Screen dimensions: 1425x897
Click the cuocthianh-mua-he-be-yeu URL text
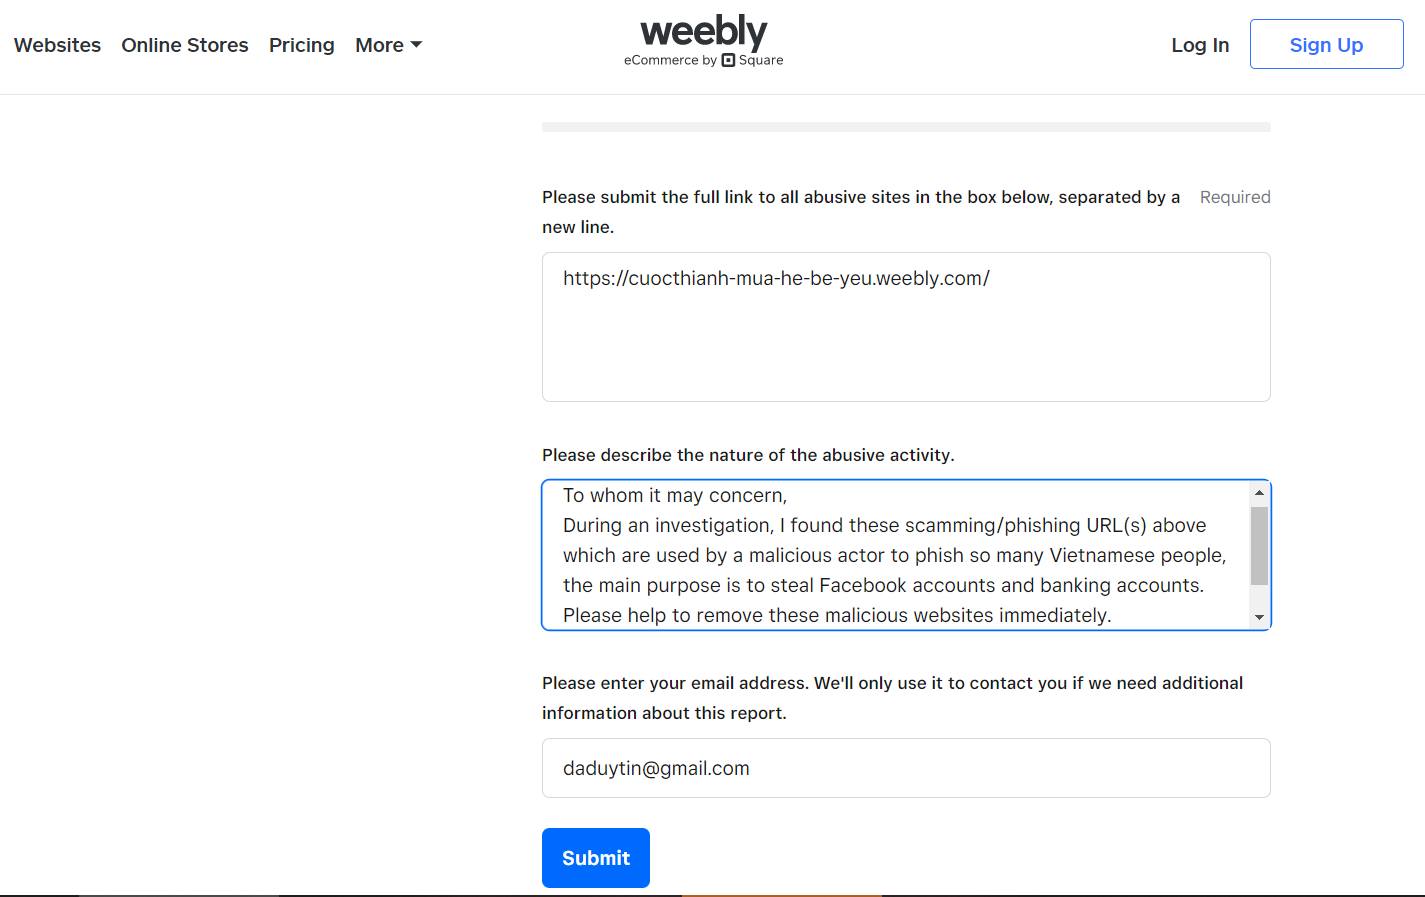[x=776, y=279]
